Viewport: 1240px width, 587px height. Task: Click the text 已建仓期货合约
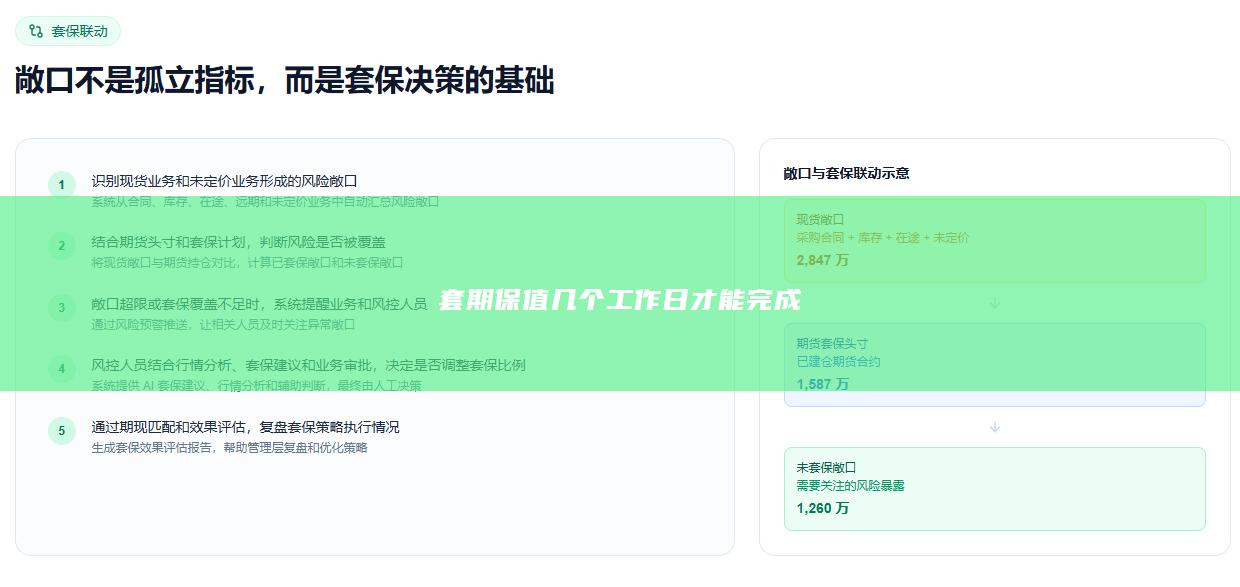[839, 362]
